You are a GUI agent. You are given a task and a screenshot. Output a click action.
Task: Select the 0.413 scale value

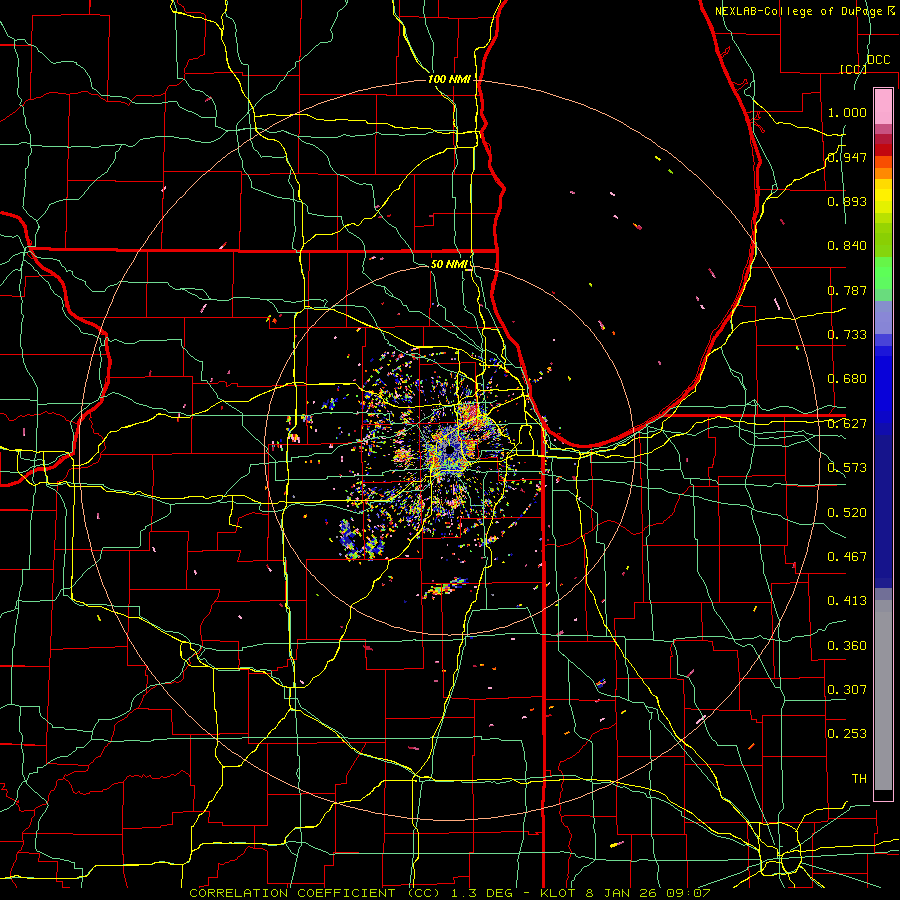click(x=847, y=601)
